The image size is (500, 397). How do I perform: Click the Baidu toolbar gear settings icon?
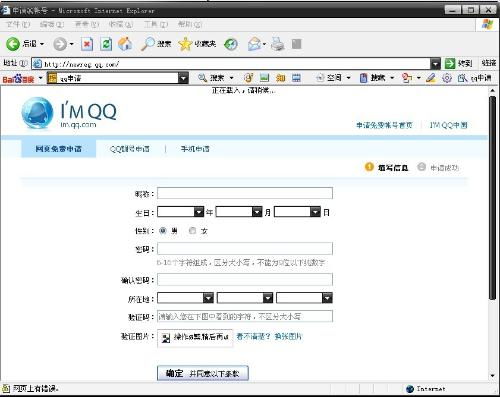pyautogui.click(x=447, y=78)
